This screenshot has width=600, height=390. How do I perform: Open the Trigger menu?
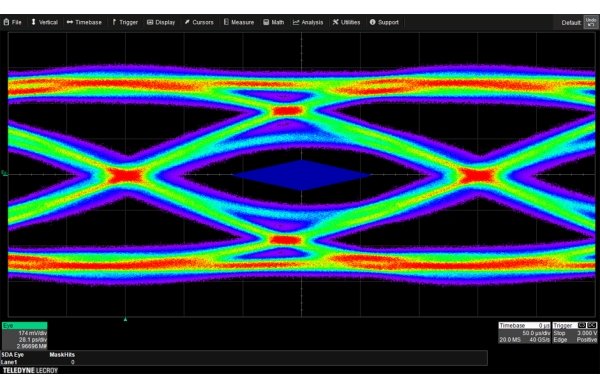(x=125, y=22)
